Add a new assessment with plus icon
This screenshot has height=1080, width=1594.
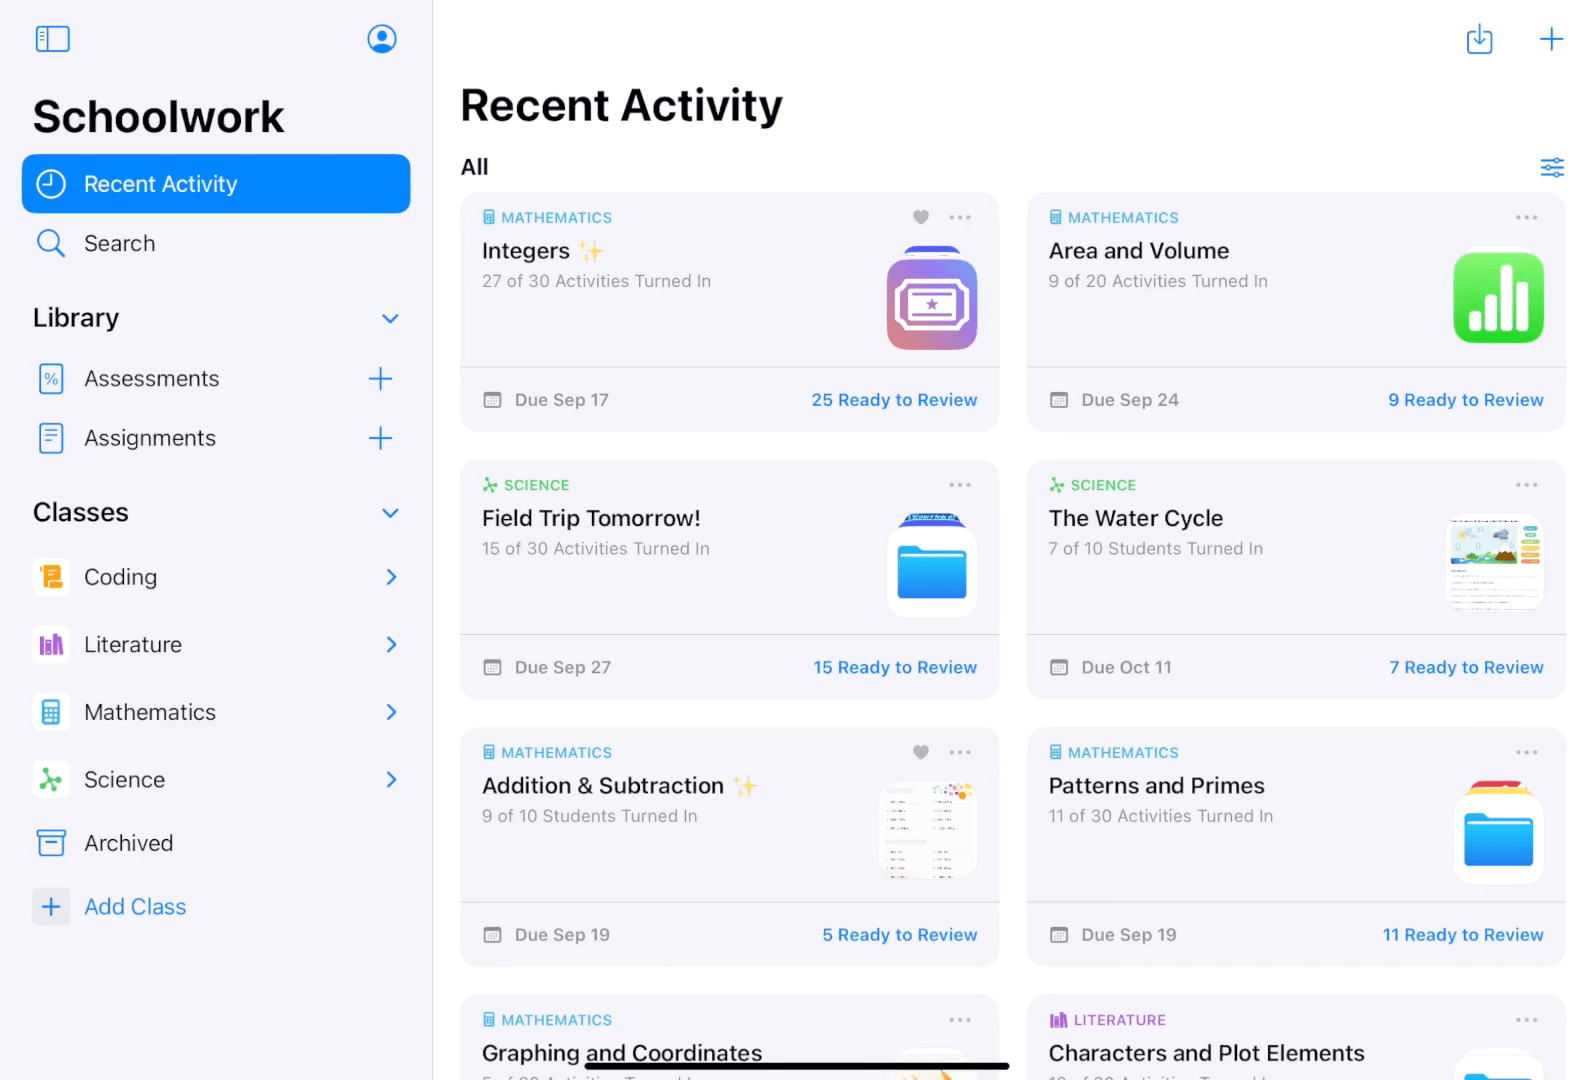[380, 379]
